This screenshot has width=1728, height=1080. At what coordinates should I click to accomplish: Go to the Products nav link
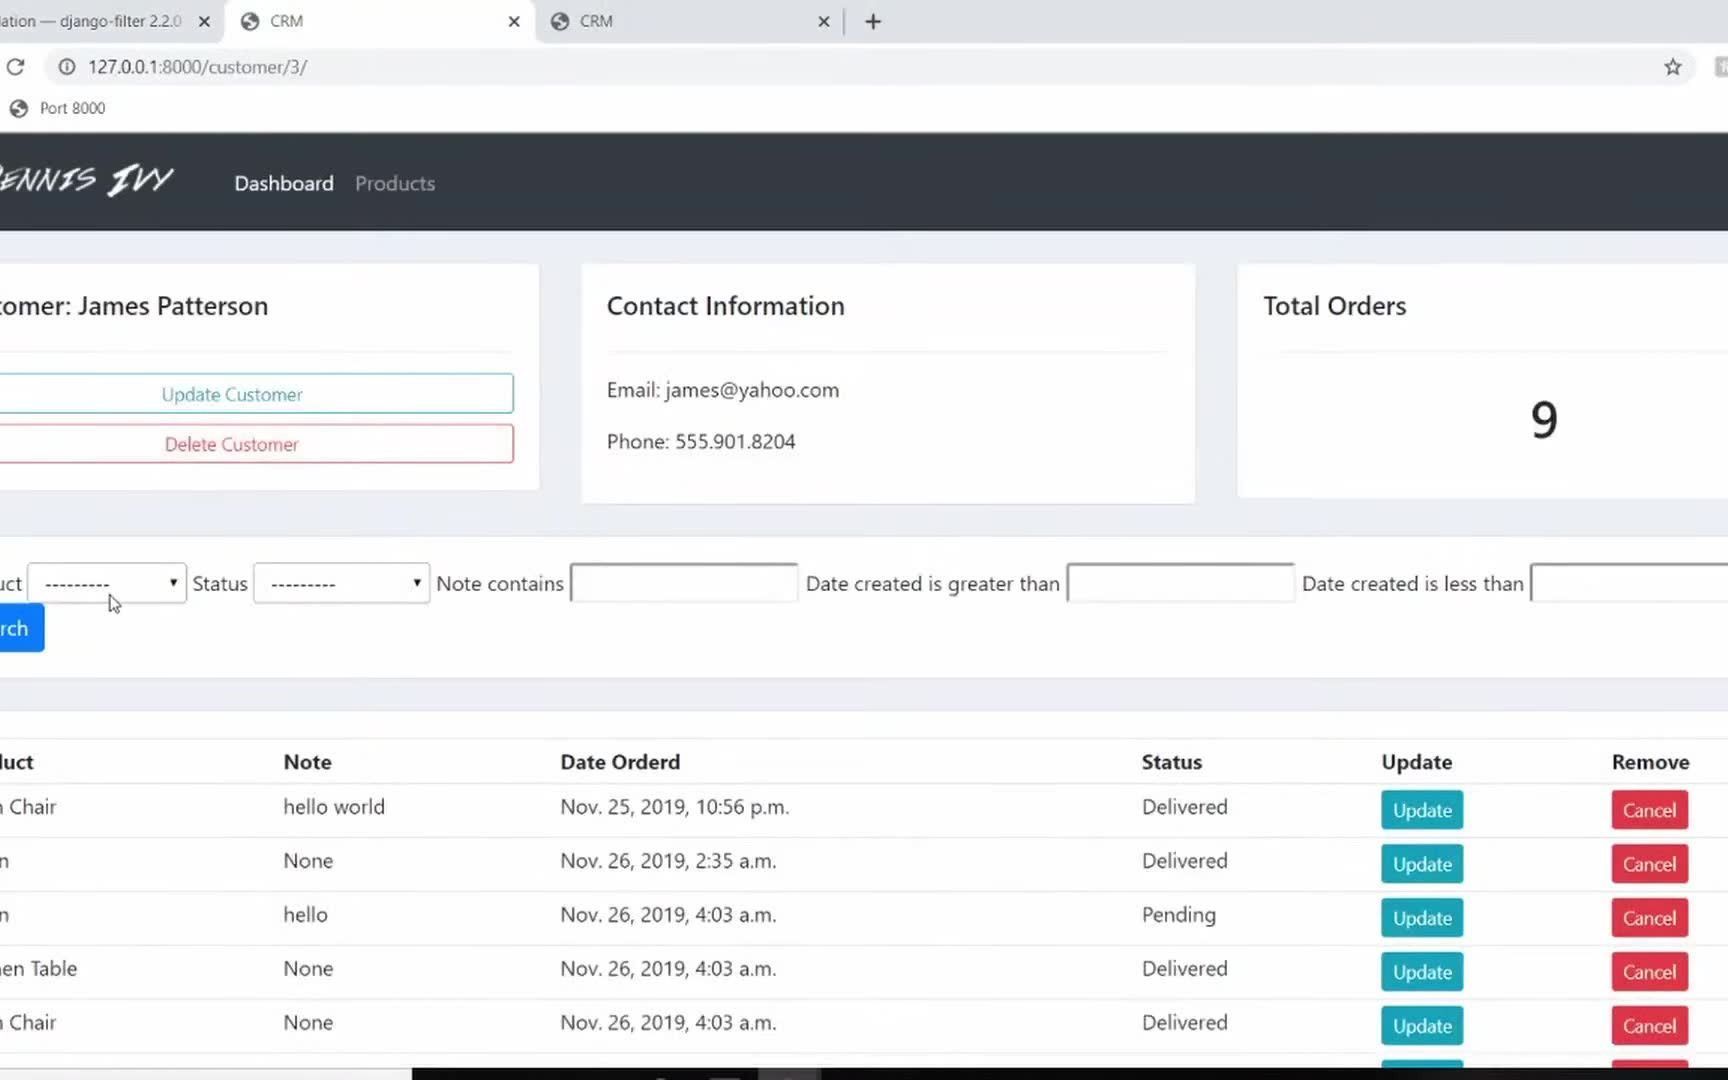point(395,183)
